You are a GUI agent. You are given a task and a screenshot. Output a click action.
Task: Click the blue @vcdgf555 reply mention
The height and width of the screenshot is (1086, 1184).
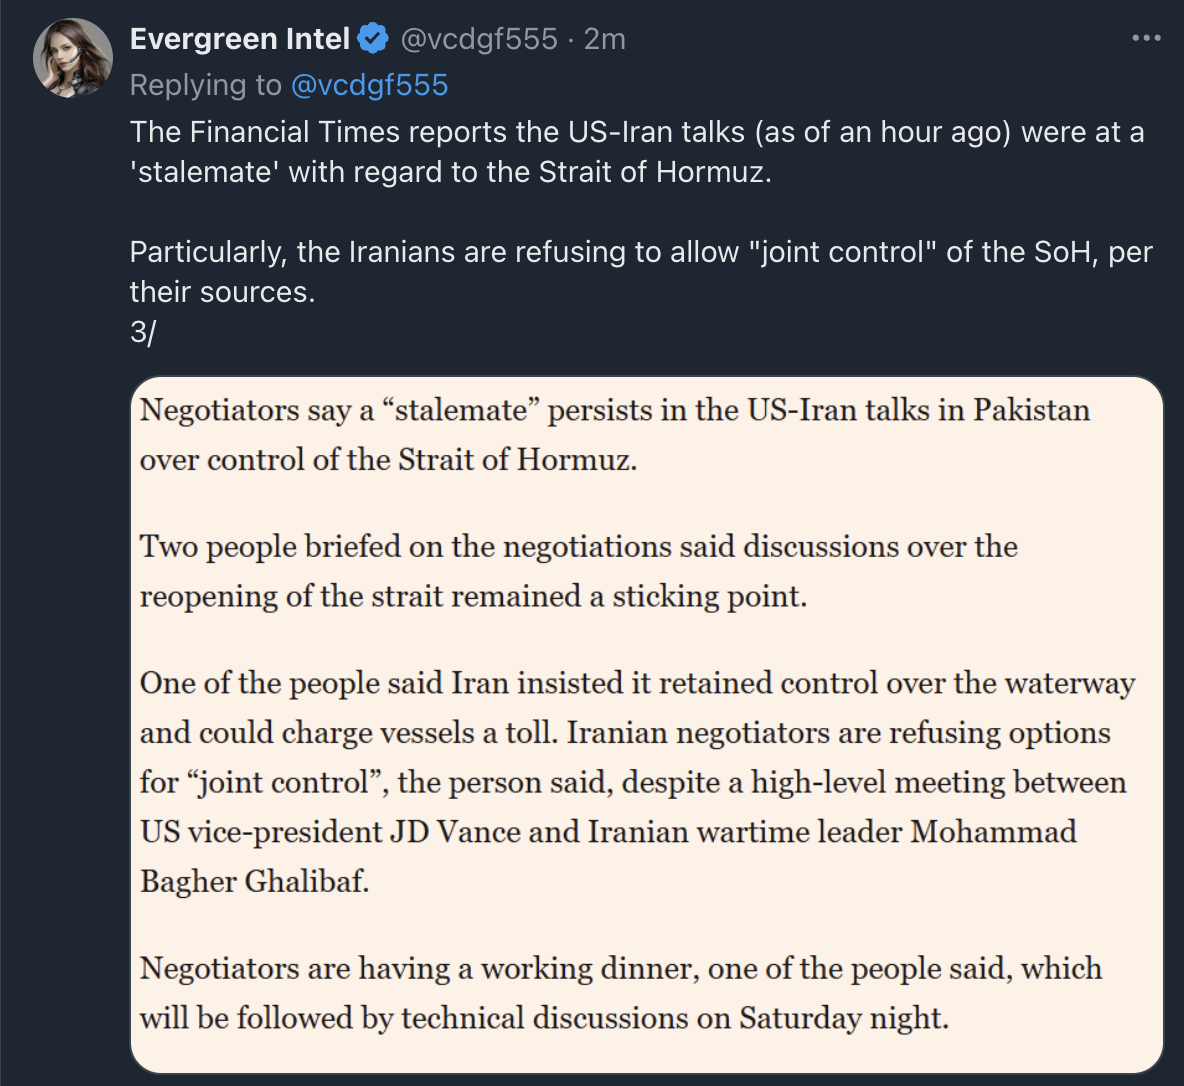pyautogui.click(x=369, y=86)
